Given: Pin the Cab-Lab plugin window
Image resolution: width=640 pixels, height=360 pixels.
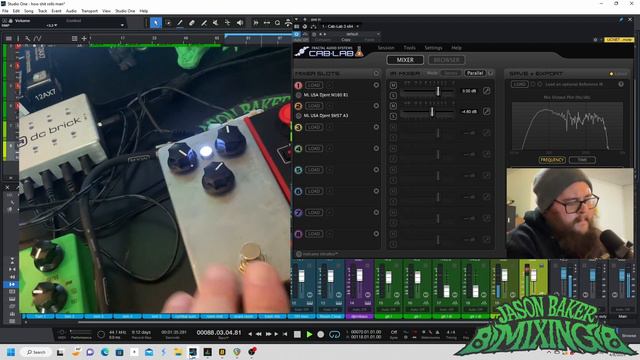Looking at the screenshot, I should (621, 20).
